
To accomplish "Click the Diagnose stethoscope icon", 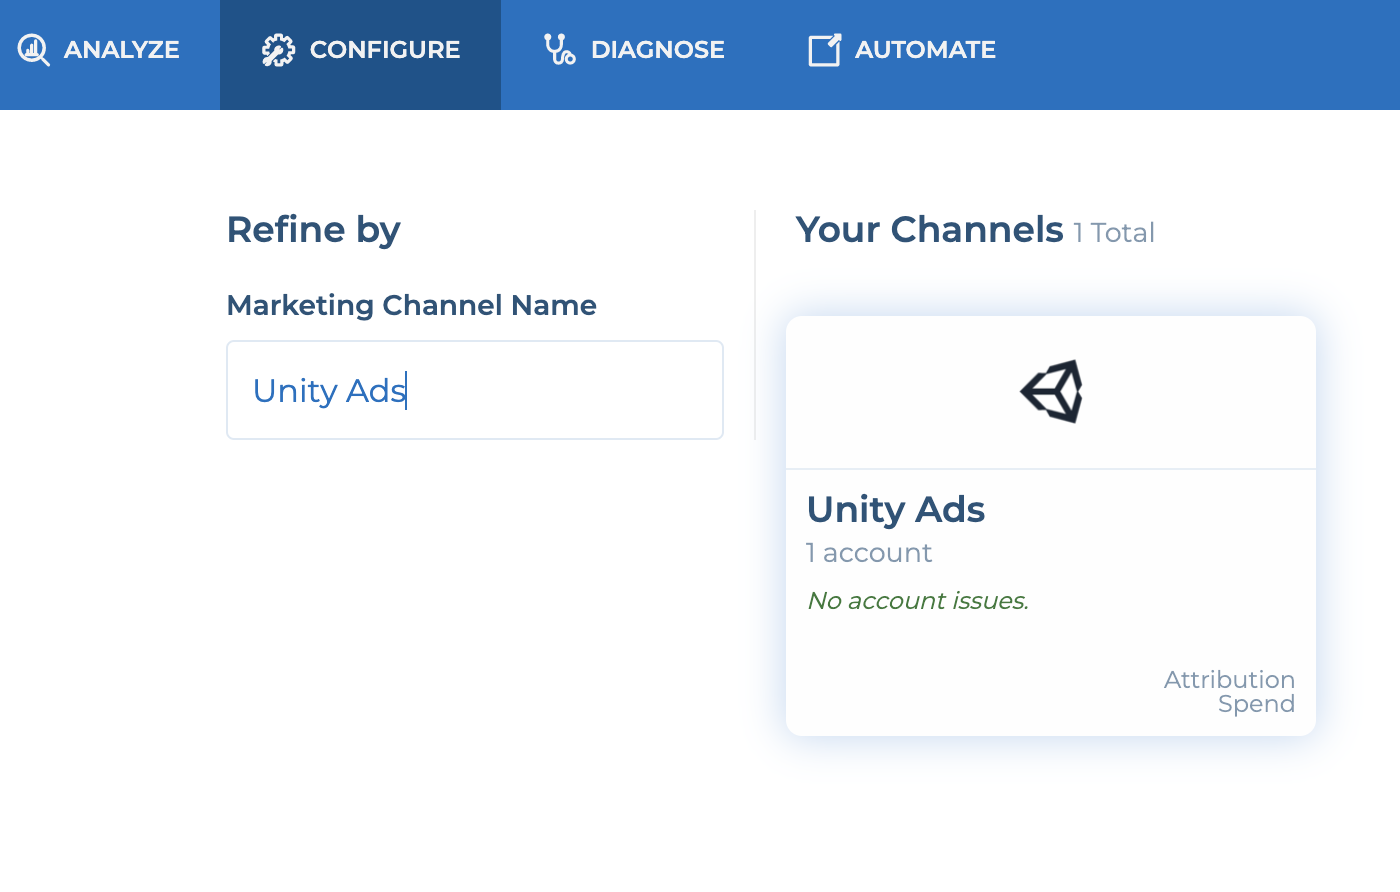I will (559, 49).
